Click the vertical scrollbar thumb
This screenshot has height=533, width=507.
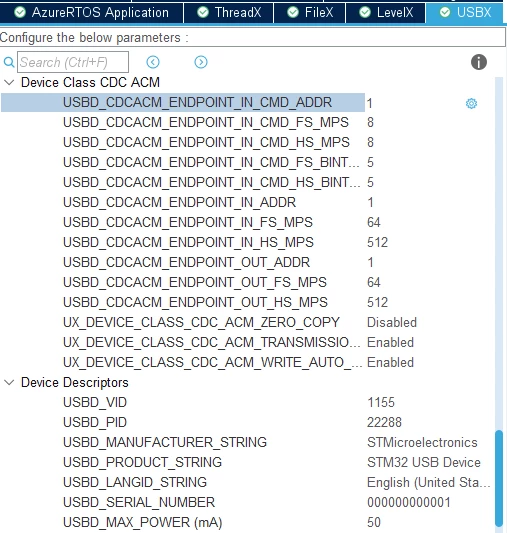coord(499,478)
